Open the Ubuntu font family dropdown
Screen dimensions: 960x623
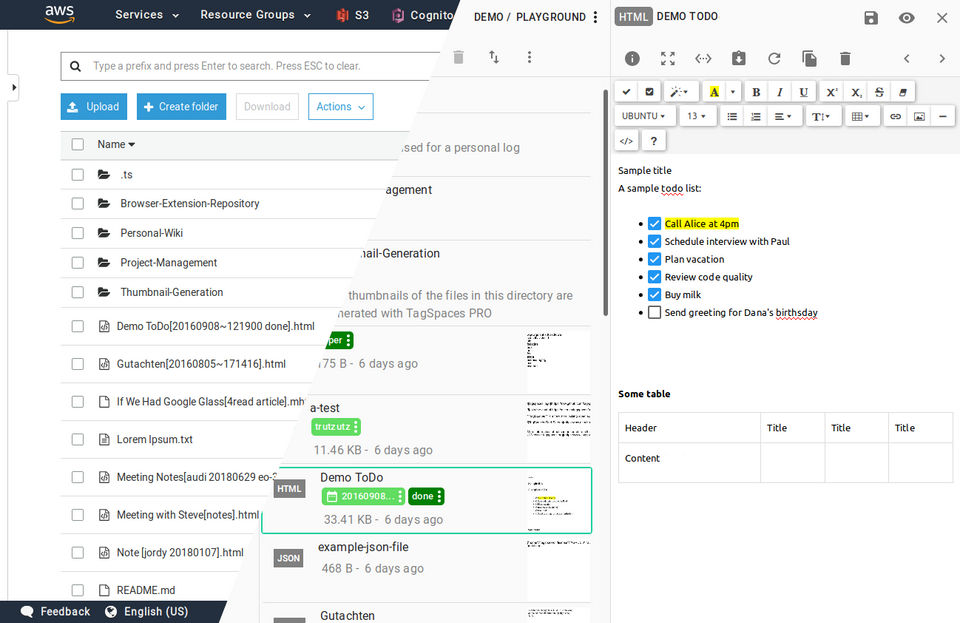coord(645,116)
